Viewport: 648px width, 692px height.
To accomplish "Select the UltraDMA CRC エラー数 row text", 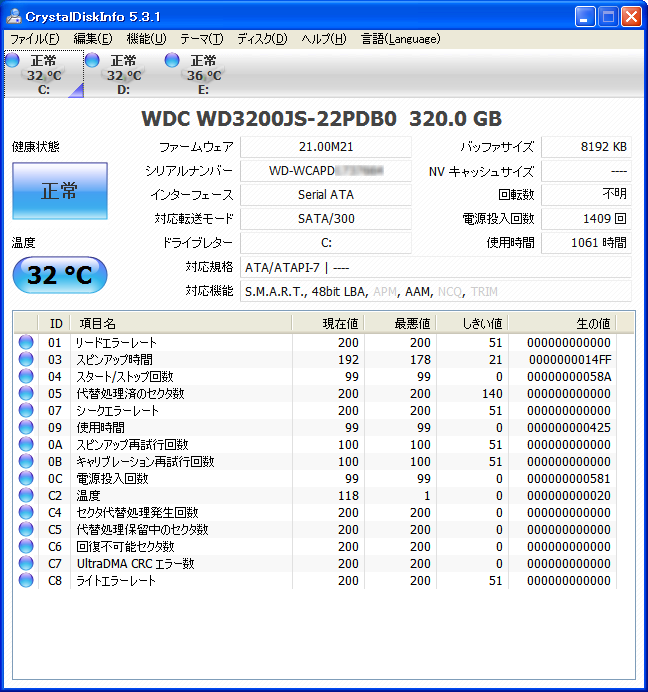I will tap(136, 564).
